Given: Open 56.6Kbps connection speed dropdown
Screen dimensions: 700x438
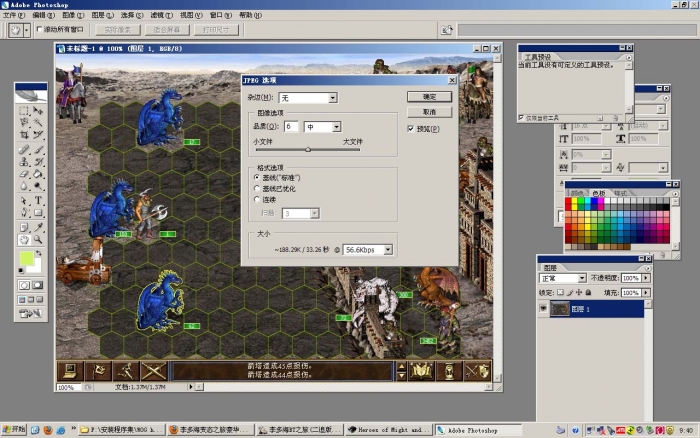Looking at the screenshot, I should [388, 250].
